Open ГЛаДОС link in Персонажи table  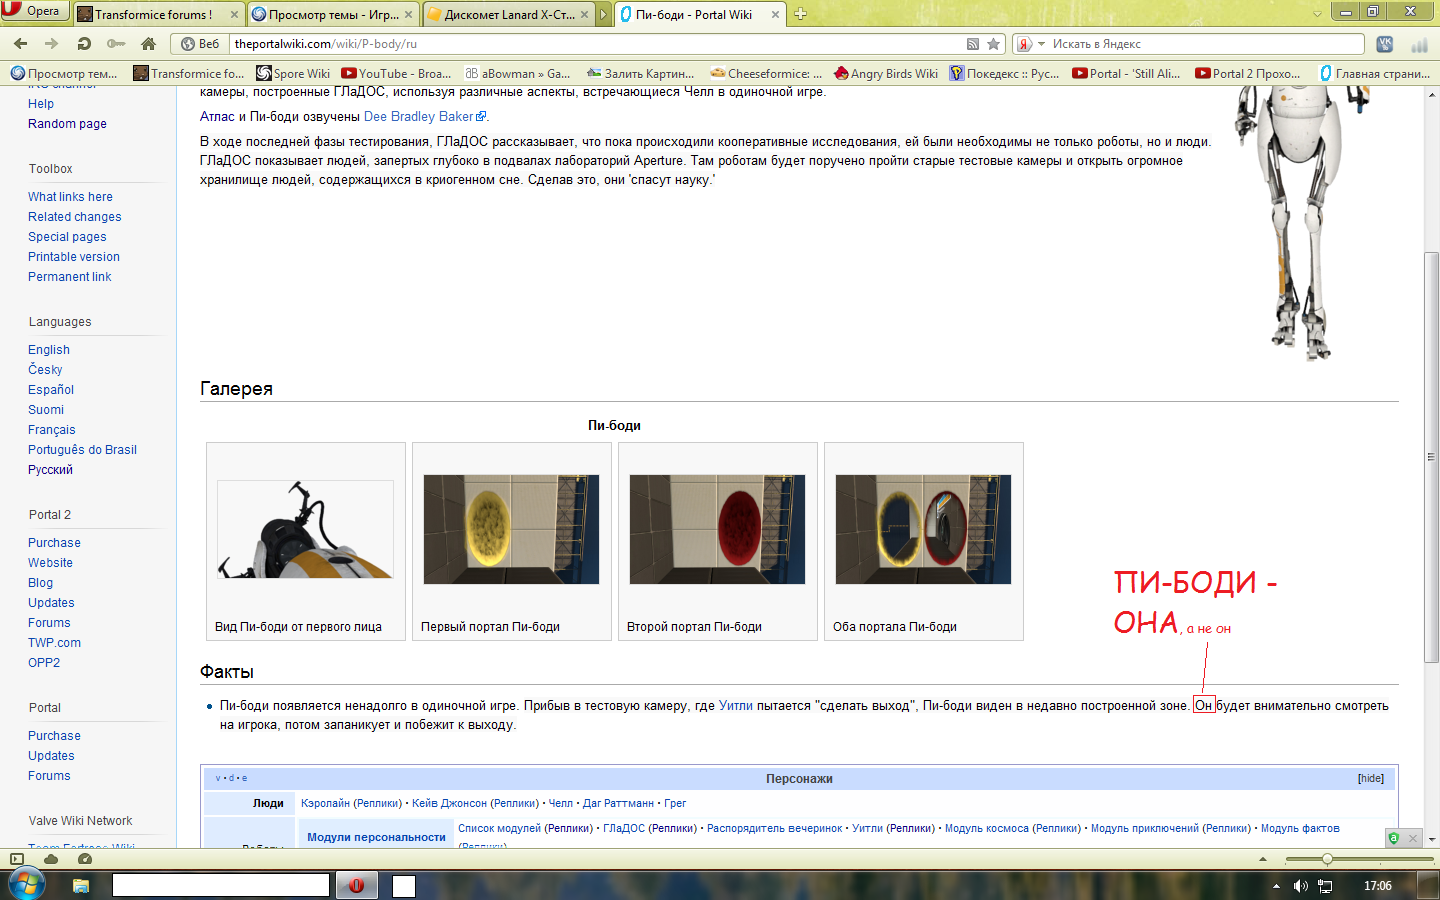tap(624, 829)
